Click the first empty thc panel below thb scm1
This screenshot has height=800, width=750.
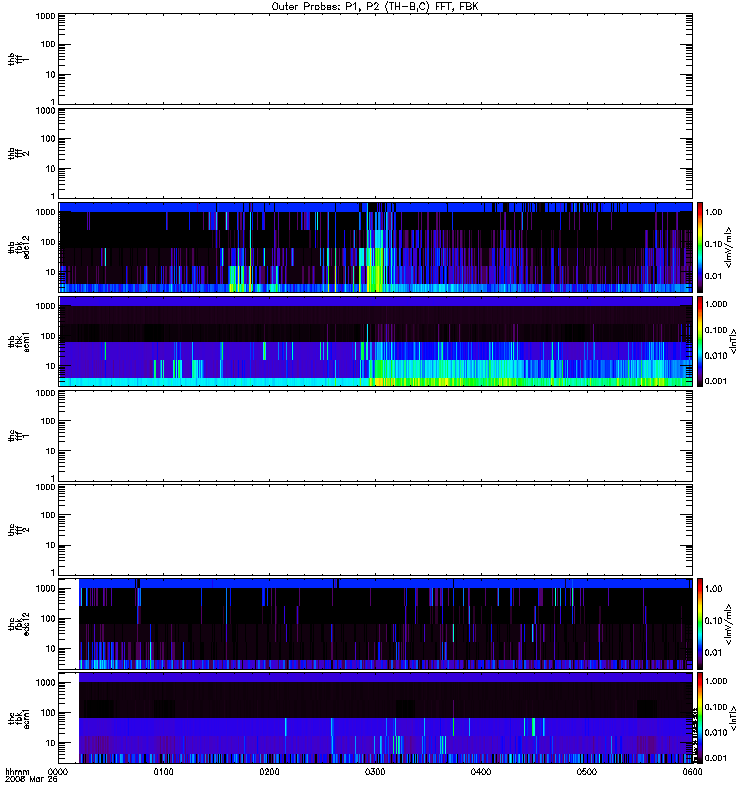point(376,436)
